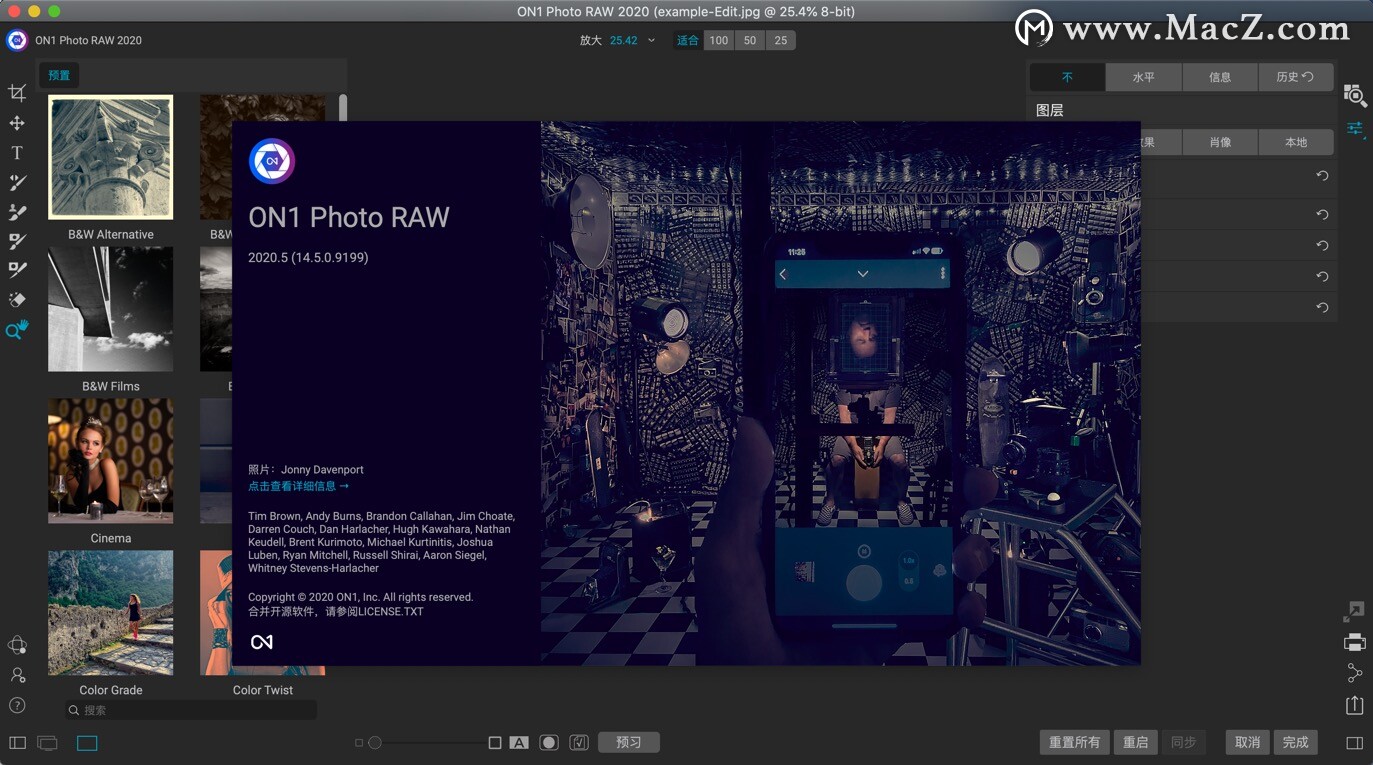Open the Export icon
Viewport: 1373px width, 765px height.
coord(1354,705)
